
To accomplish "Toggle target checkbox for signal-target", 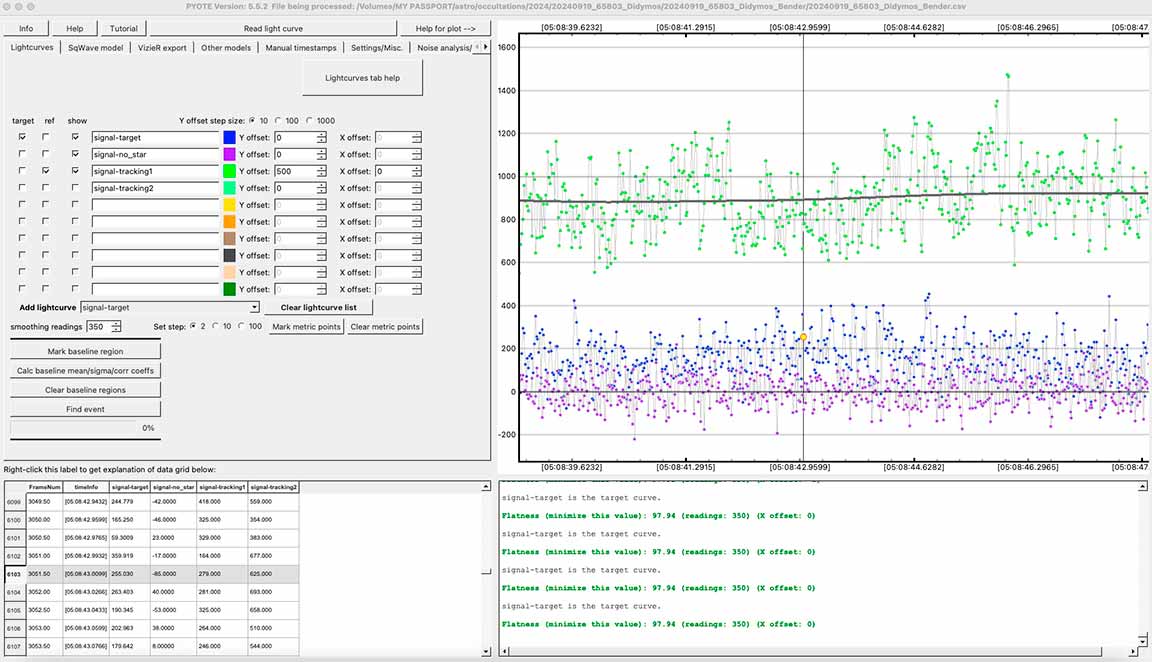I will coord(22,137).
